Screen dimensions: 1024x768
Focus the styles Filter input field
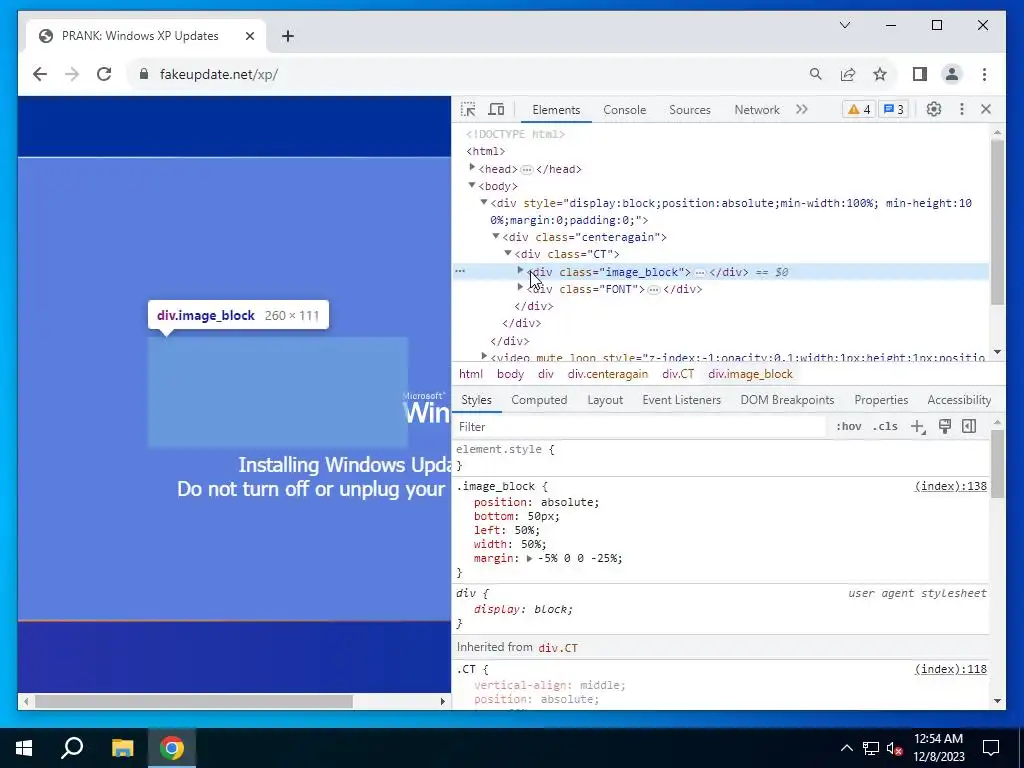(x=640, y=426)
